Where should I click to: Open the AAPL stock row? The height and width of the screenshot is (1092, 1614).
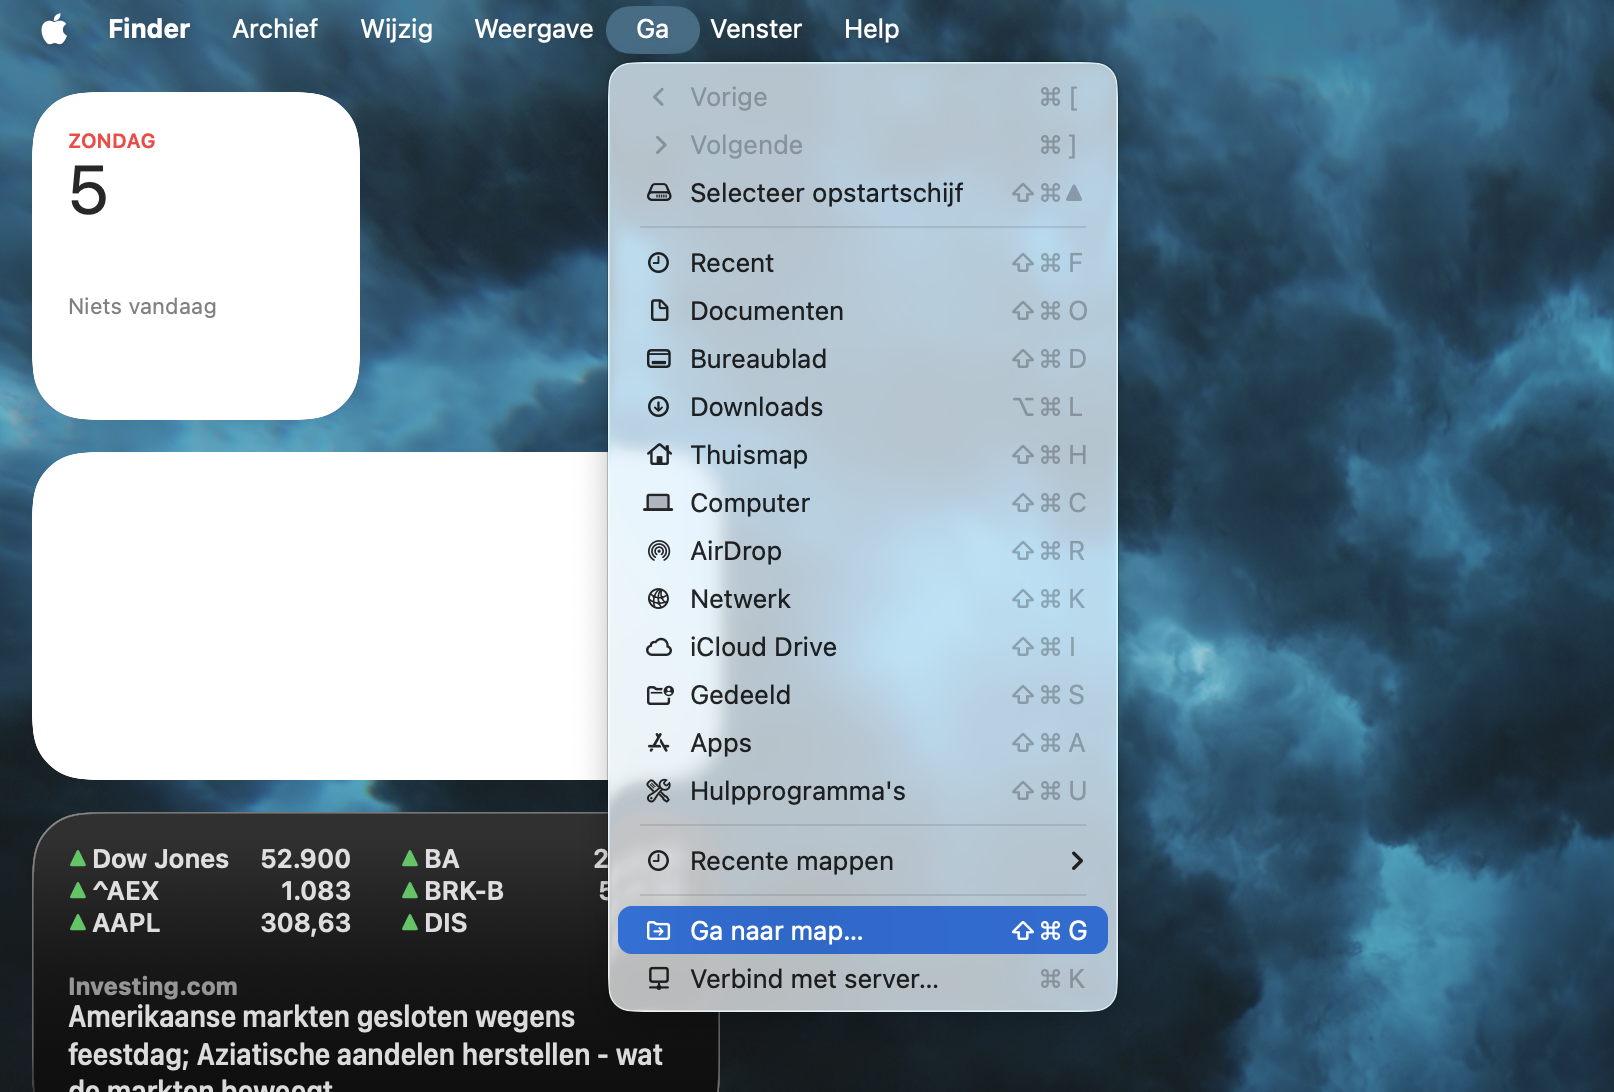210,922
